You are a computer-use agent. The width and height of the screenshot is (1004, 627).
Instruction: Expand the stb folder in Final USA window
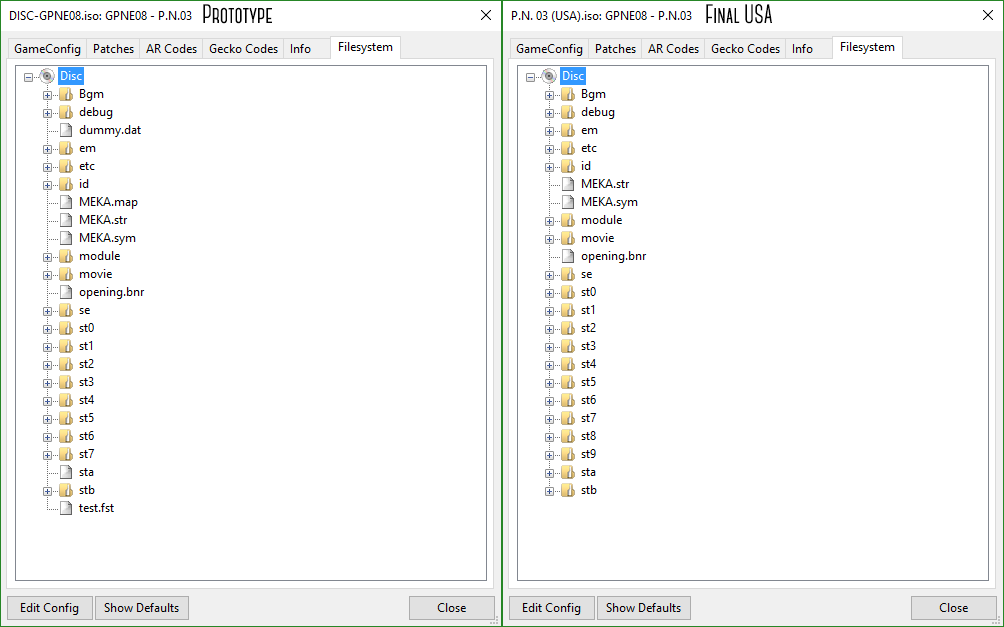click(549, 491)
